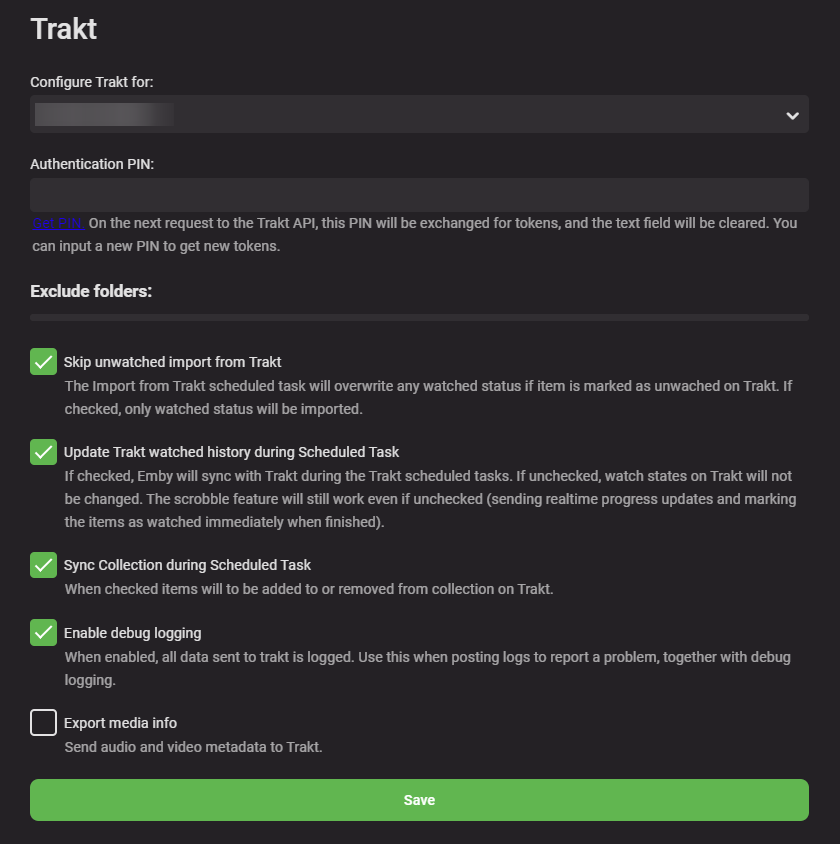840x844 pixels.
Task: Select the blurred username shown in the dropdown
Action: [103, 114]
